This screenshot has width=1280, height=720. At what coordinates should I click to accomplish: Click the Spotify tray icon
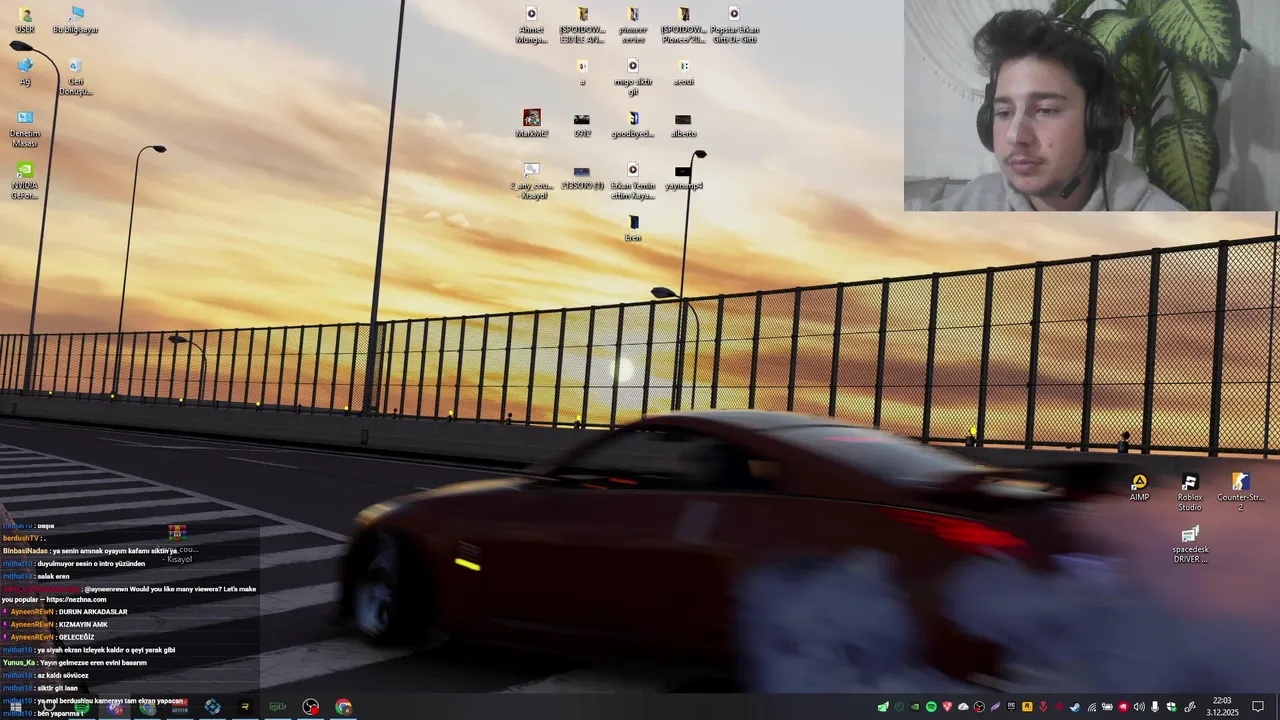point(931,707)
